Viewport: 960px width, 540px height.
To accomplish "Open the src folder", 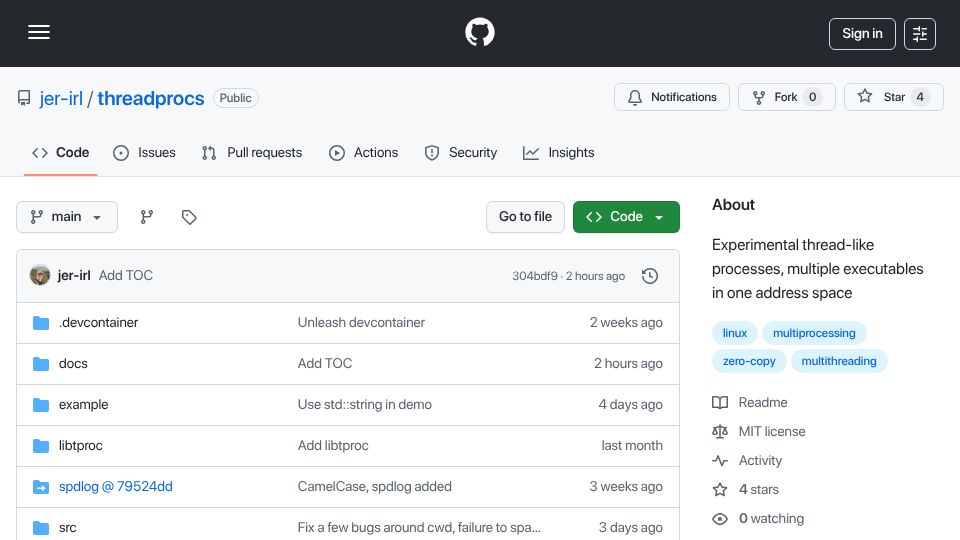I will pos(68,528).
